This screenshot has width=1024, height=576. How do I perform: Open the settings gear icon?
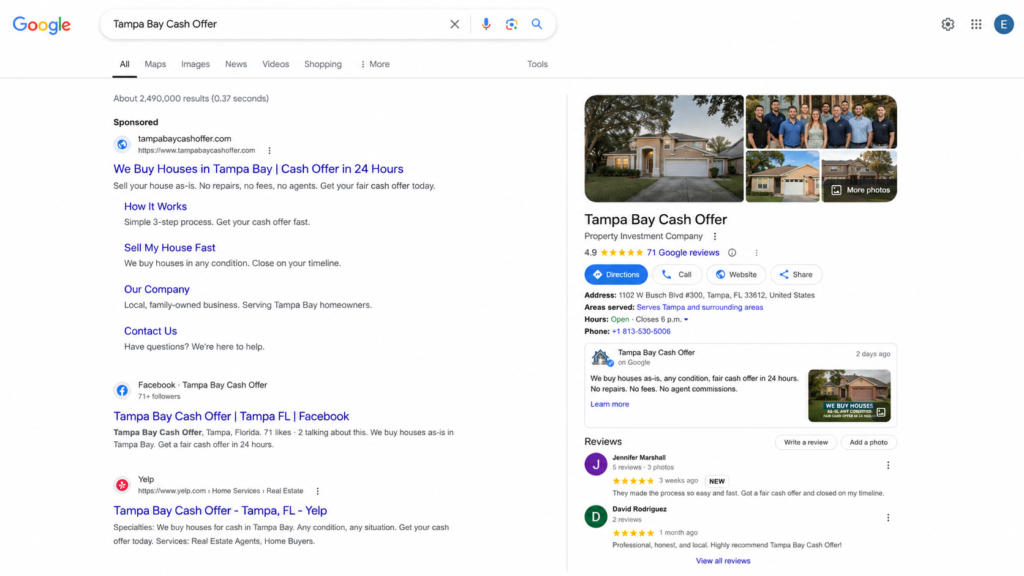(948, 24)
